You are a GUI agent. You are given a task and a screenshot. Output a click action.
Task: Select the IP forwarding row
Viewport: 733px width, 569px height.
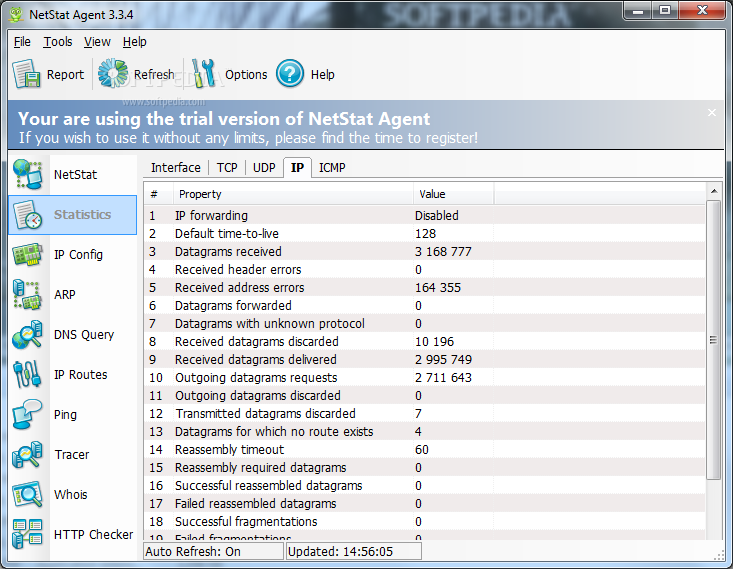[x=424, y=215]
